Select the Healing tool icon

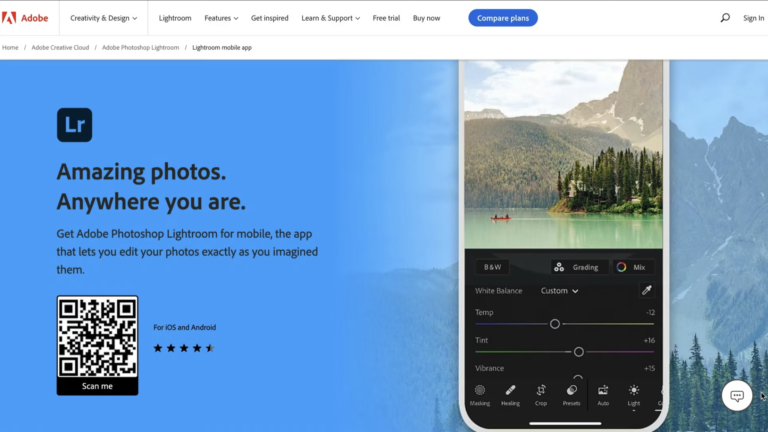tap(510, 390)
